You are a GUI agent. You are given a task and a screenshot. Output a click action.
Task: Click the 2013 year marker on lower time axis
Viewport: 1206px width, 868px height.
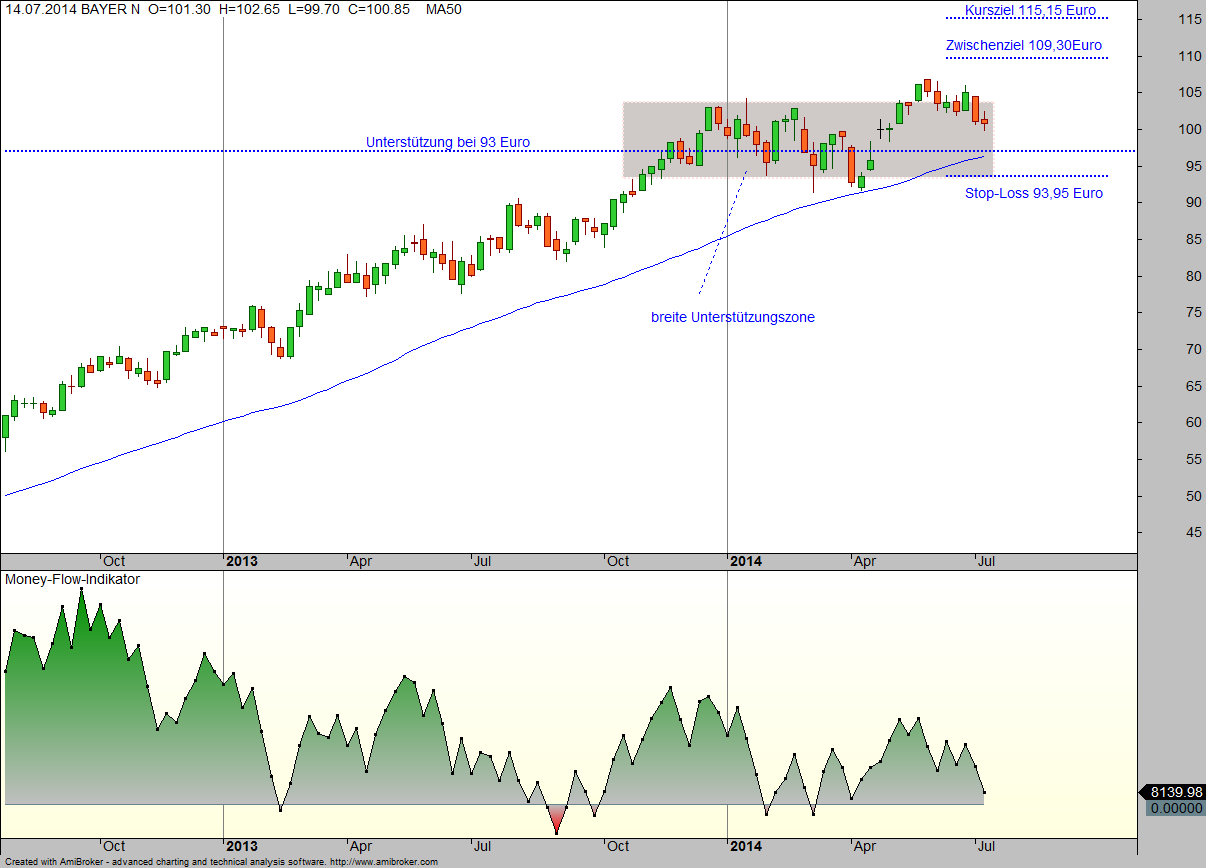[x=241, y=845]
